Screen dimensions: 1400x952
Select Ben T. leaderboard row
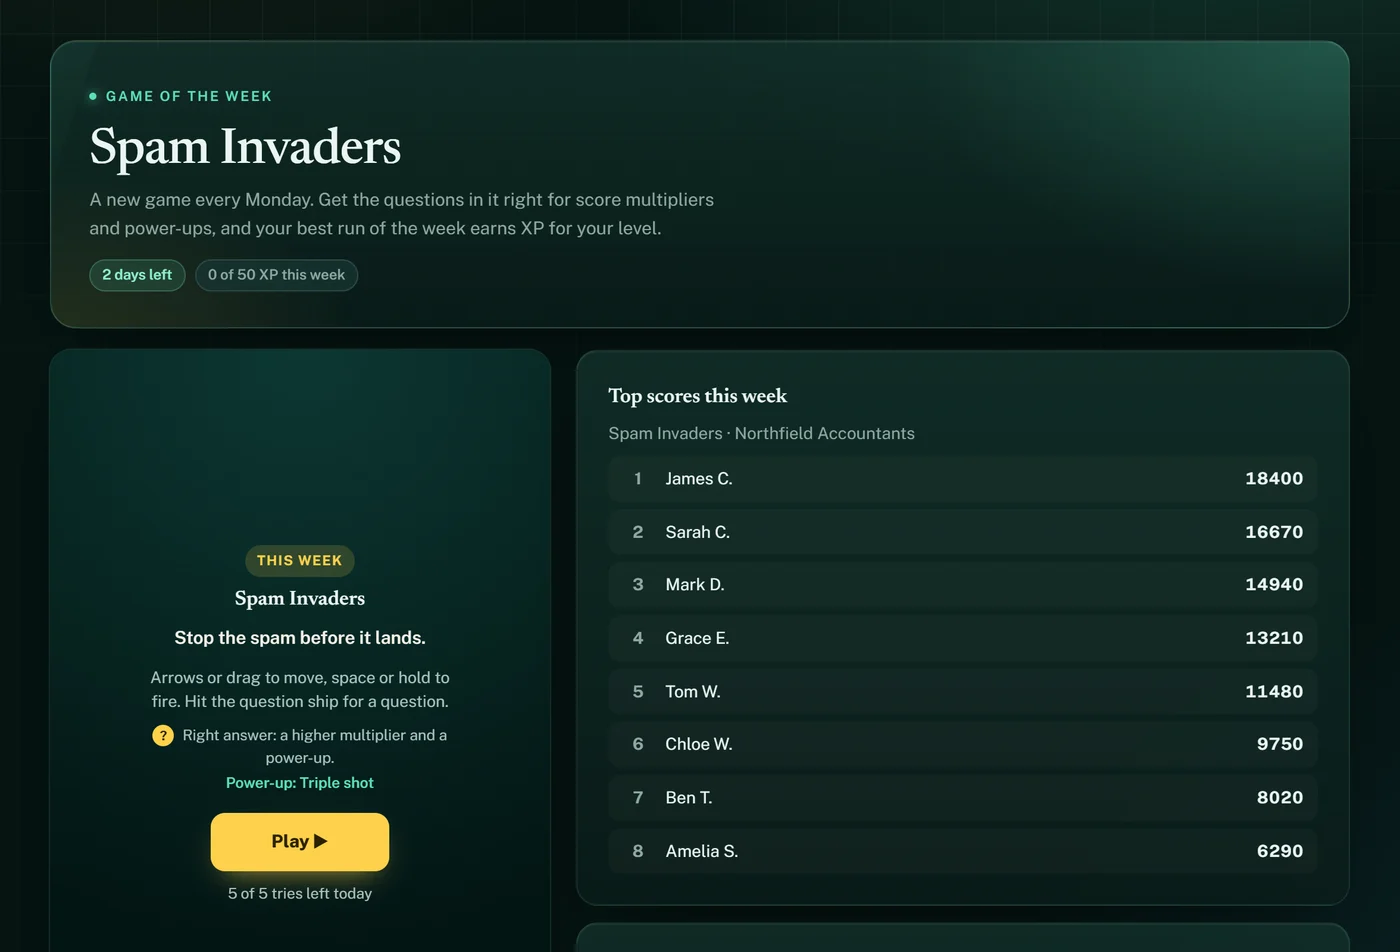(963, 798)
